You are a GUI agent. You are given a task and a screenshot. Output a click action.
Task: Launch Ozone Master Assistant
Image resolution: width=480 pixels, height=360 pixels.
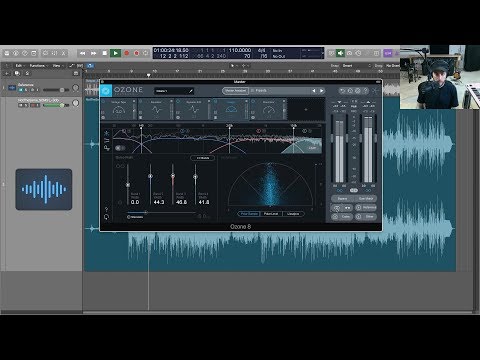pos(235,91)
